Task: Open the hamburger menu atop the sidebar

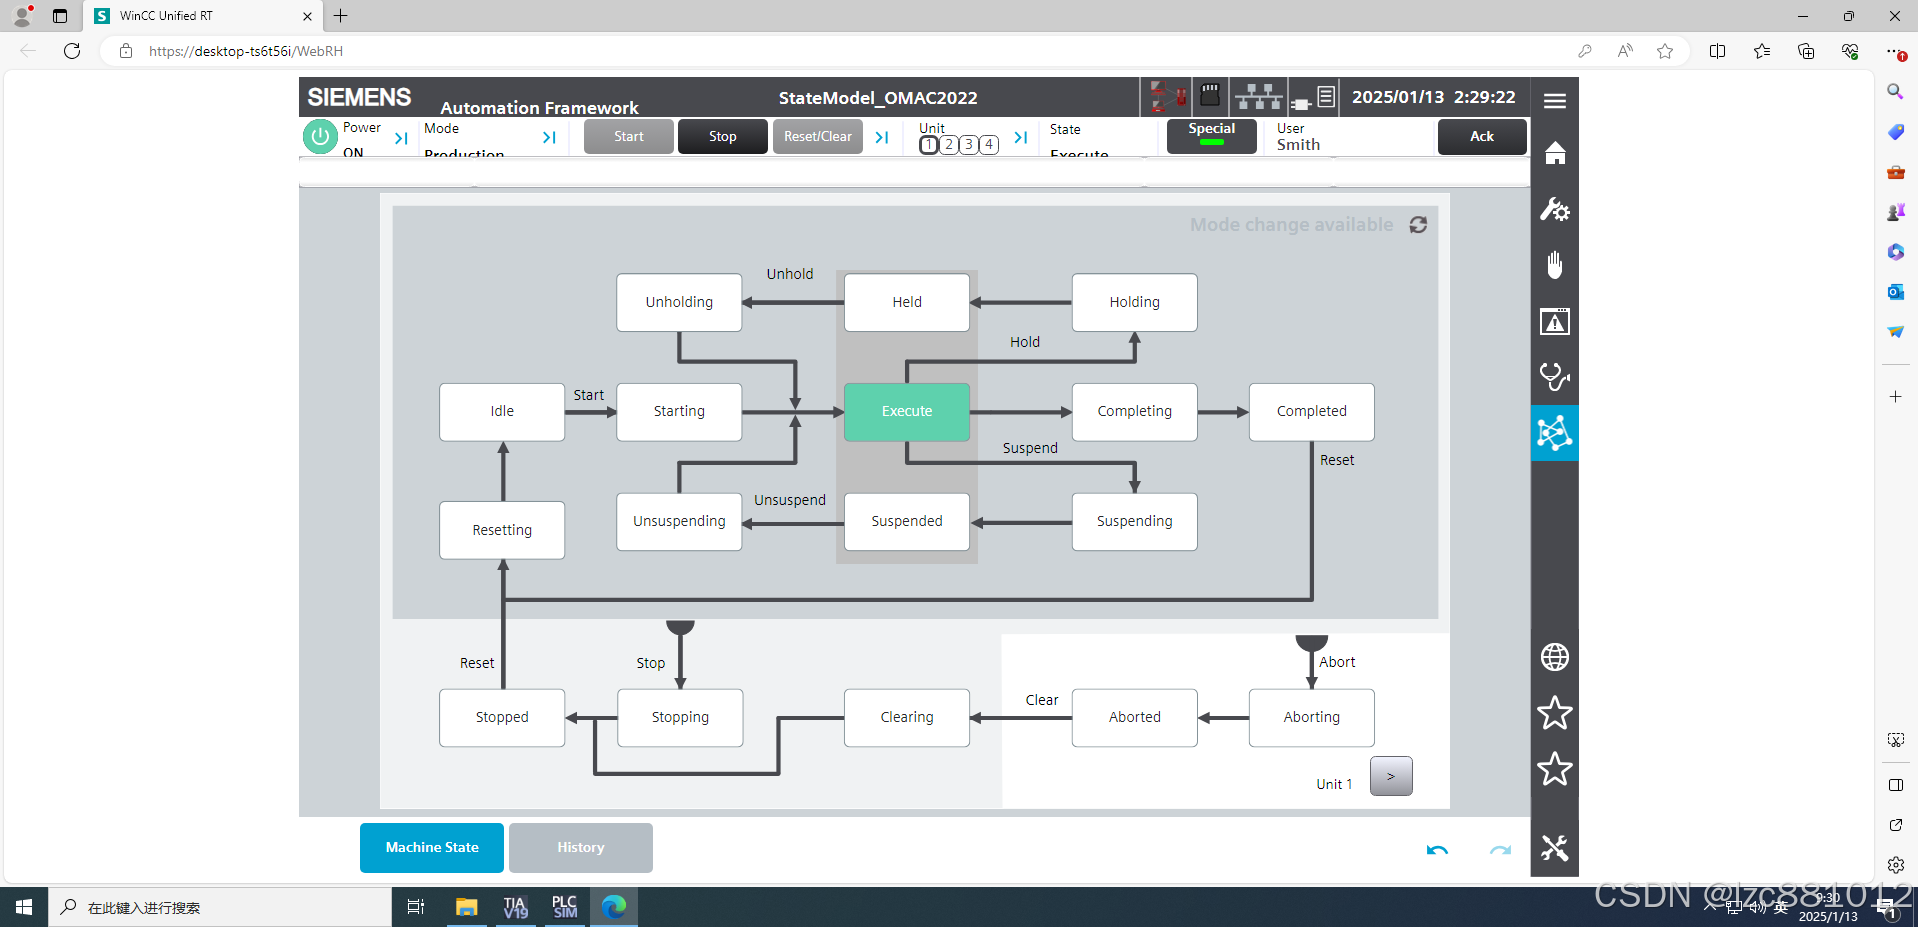Action: tap(1554, 100)
